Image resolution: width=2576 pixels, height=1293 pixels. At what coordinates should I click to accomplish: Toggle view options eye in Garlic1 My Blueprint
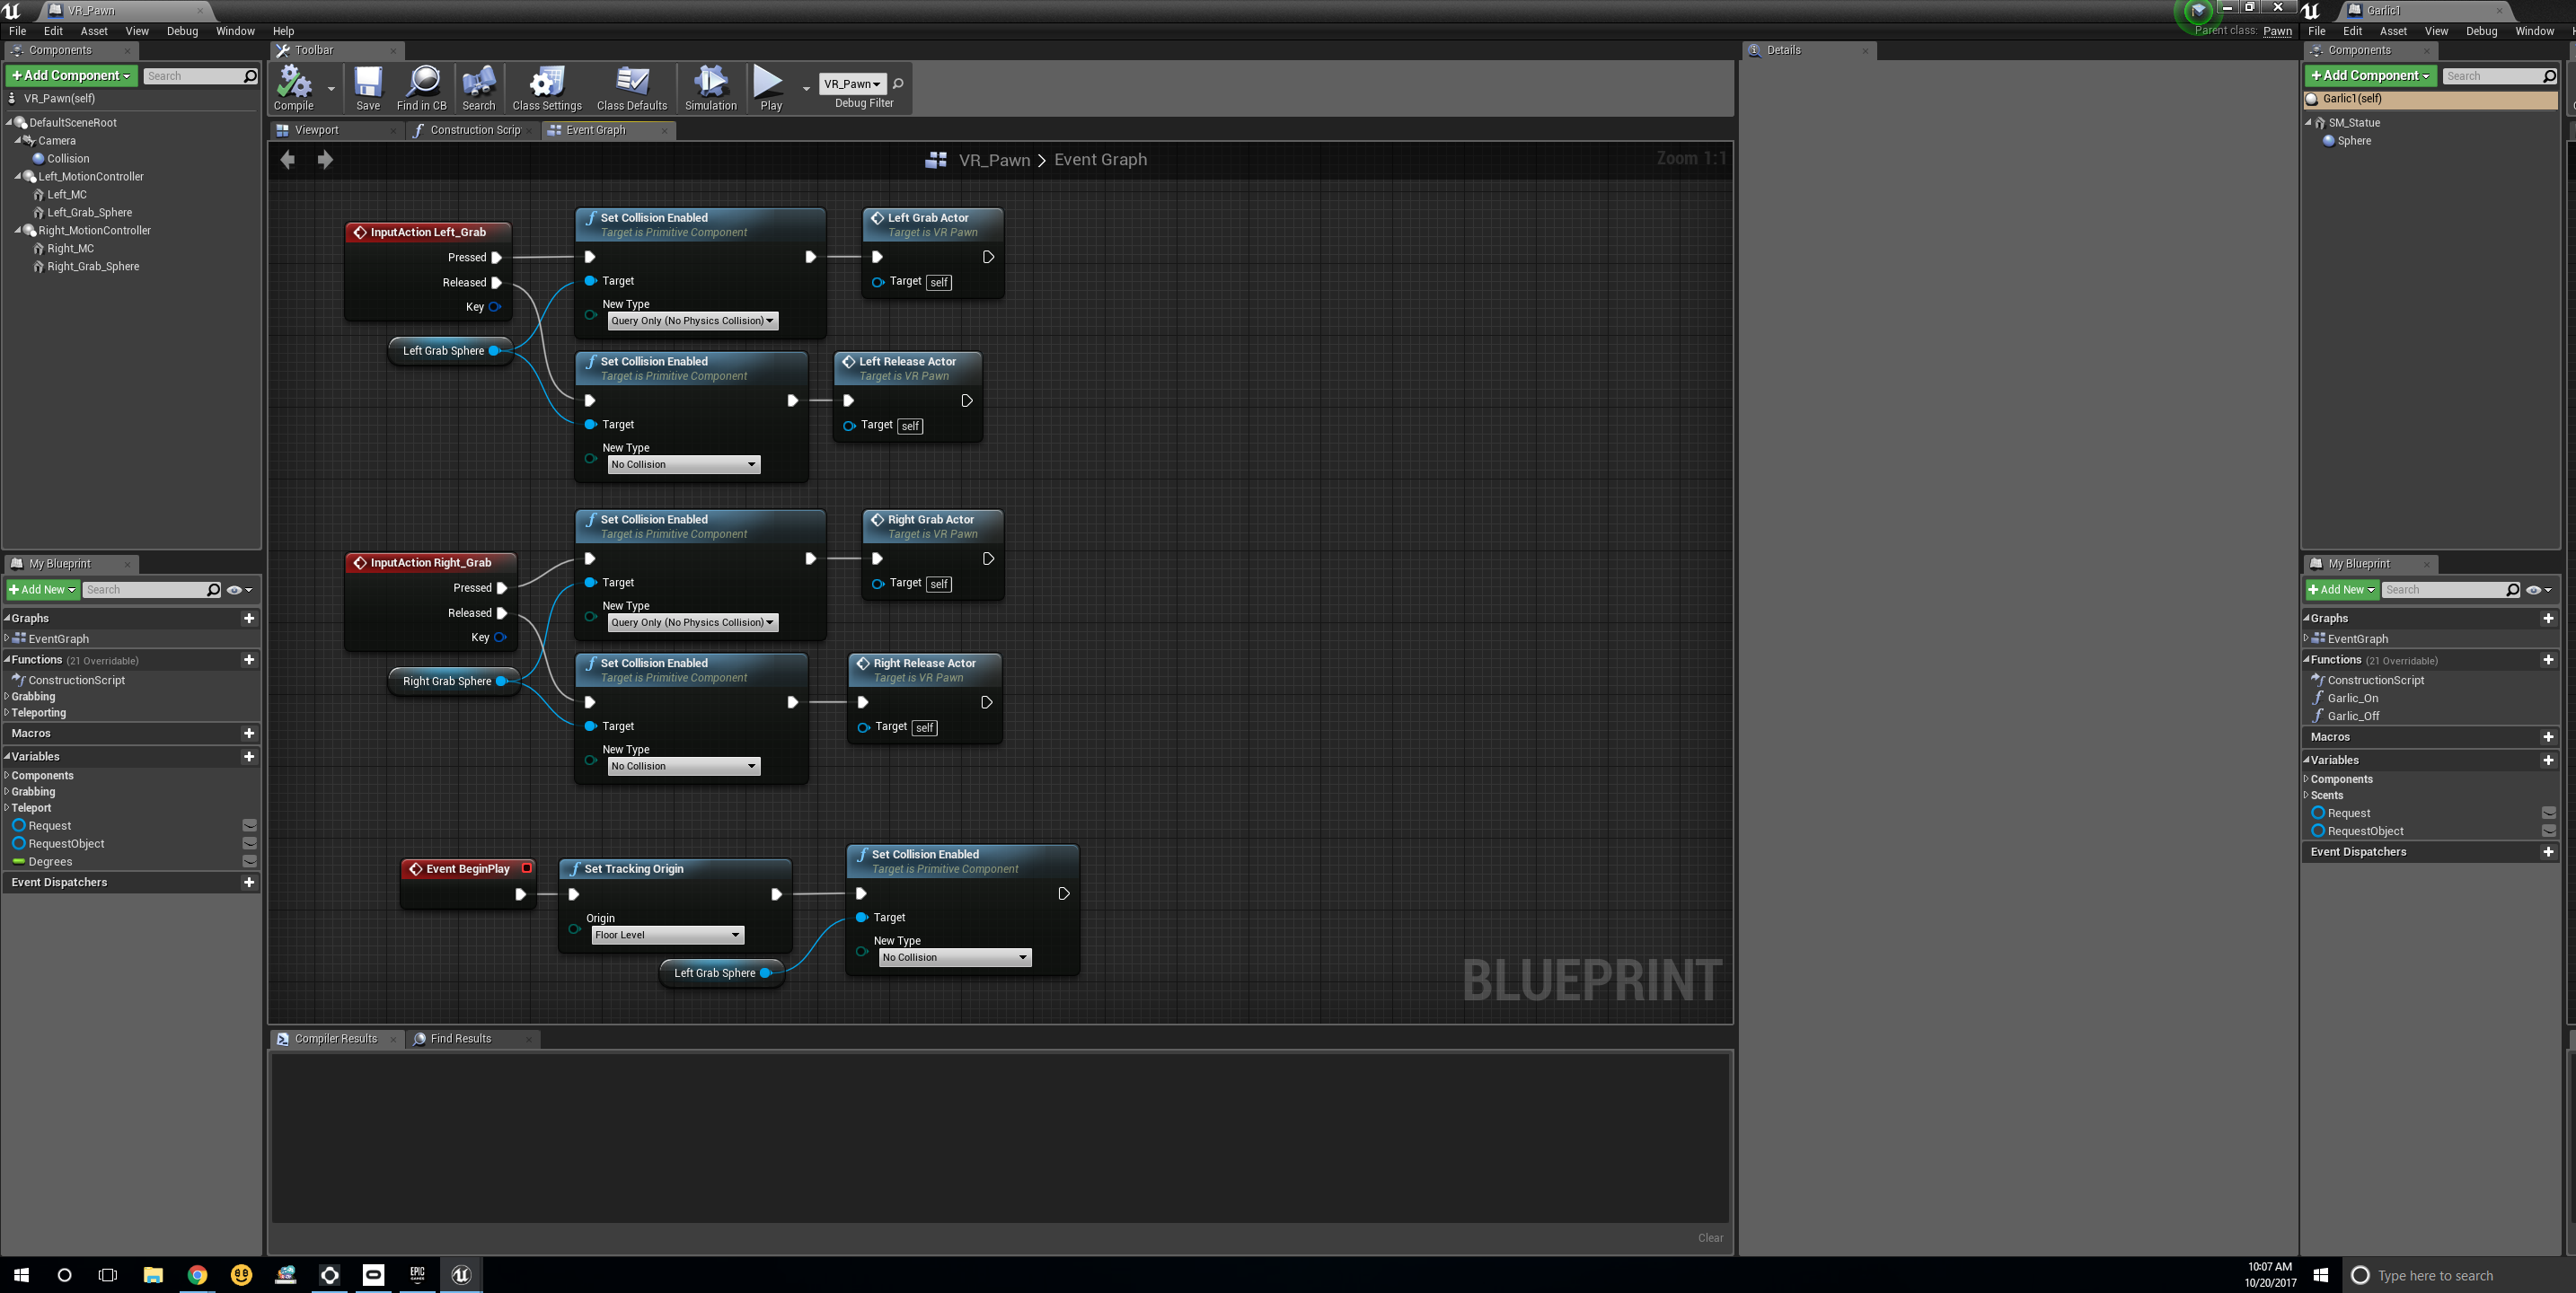pyautogui.click(x=2538, y=590)
